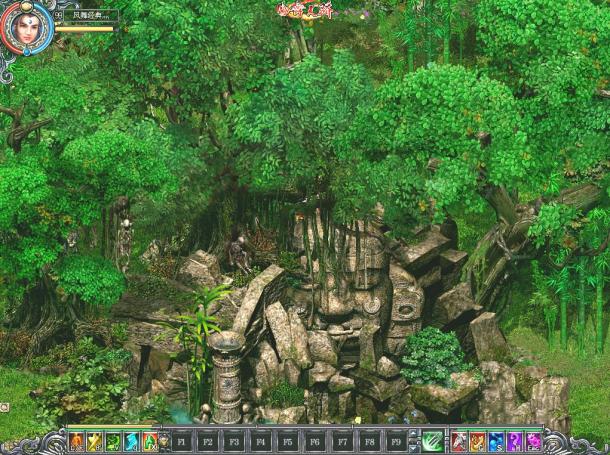The width and height of the screenshot is (610, 455).
Task: Click the blue orb below the portrait
Action: [x=27, y=51]
